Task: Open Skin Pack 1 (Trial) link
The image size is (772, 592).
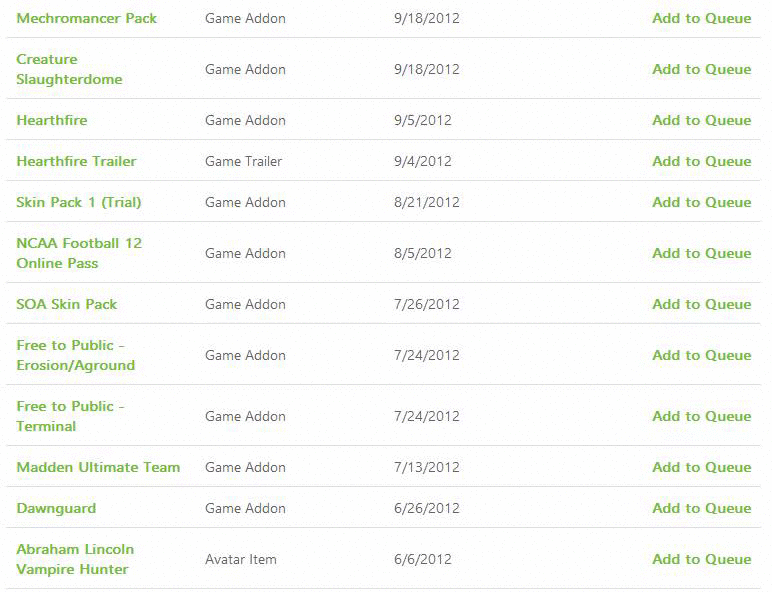Action: [79, 202]
